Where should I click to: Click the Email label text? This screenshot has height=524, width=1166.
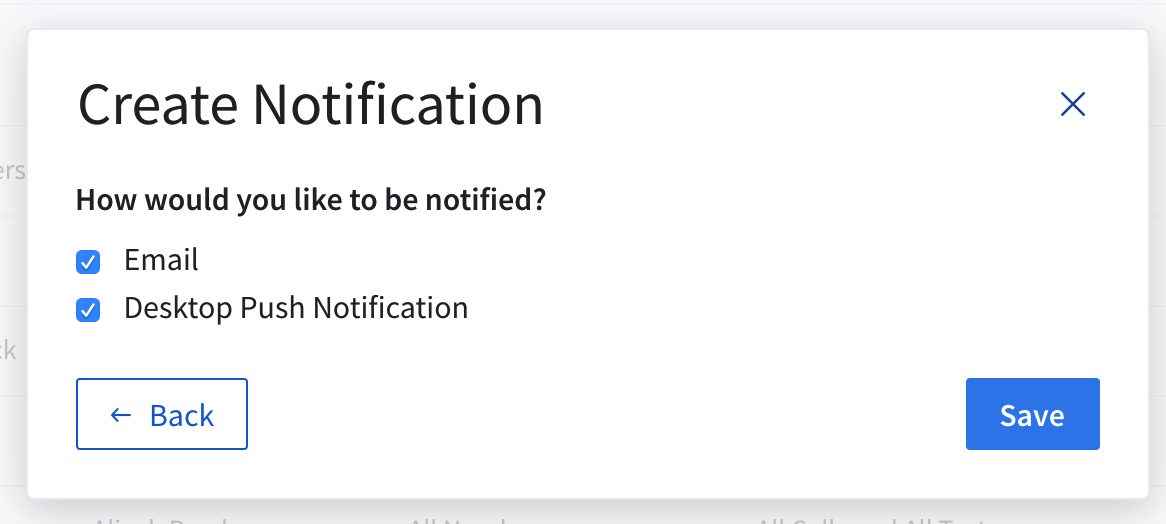161,260
